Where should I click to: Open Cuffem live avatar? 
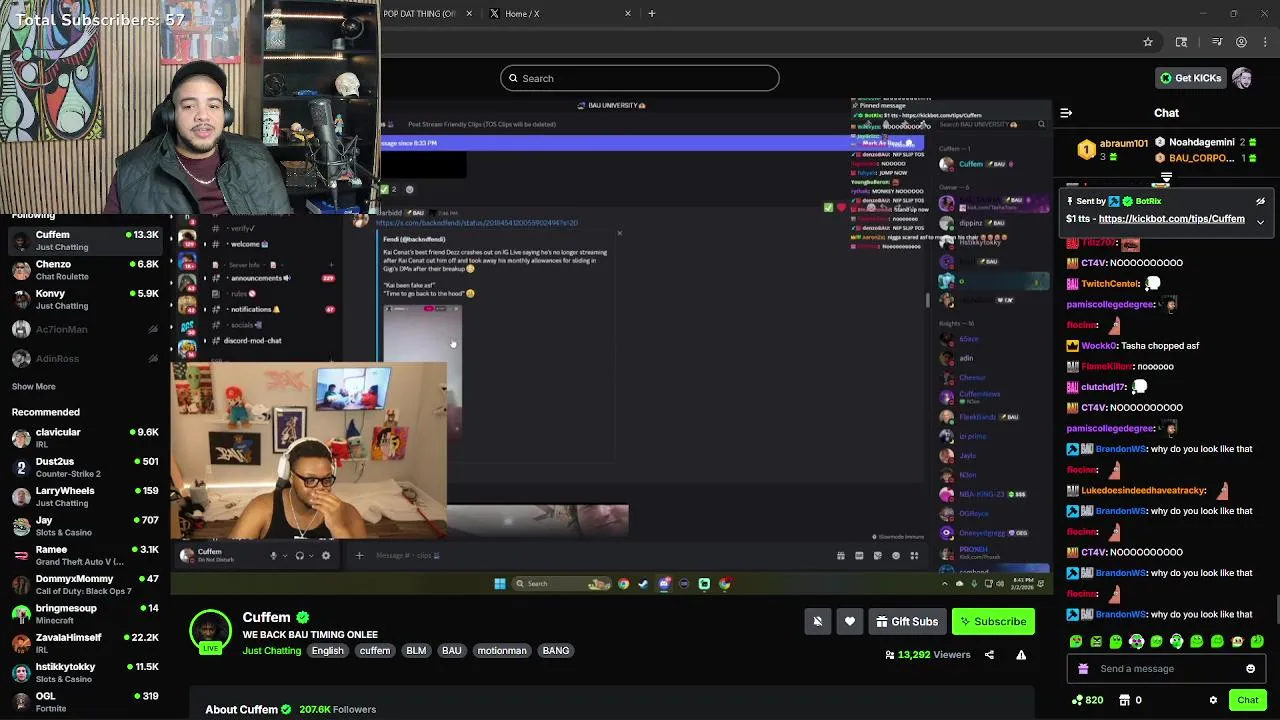[x=210, y=632]
